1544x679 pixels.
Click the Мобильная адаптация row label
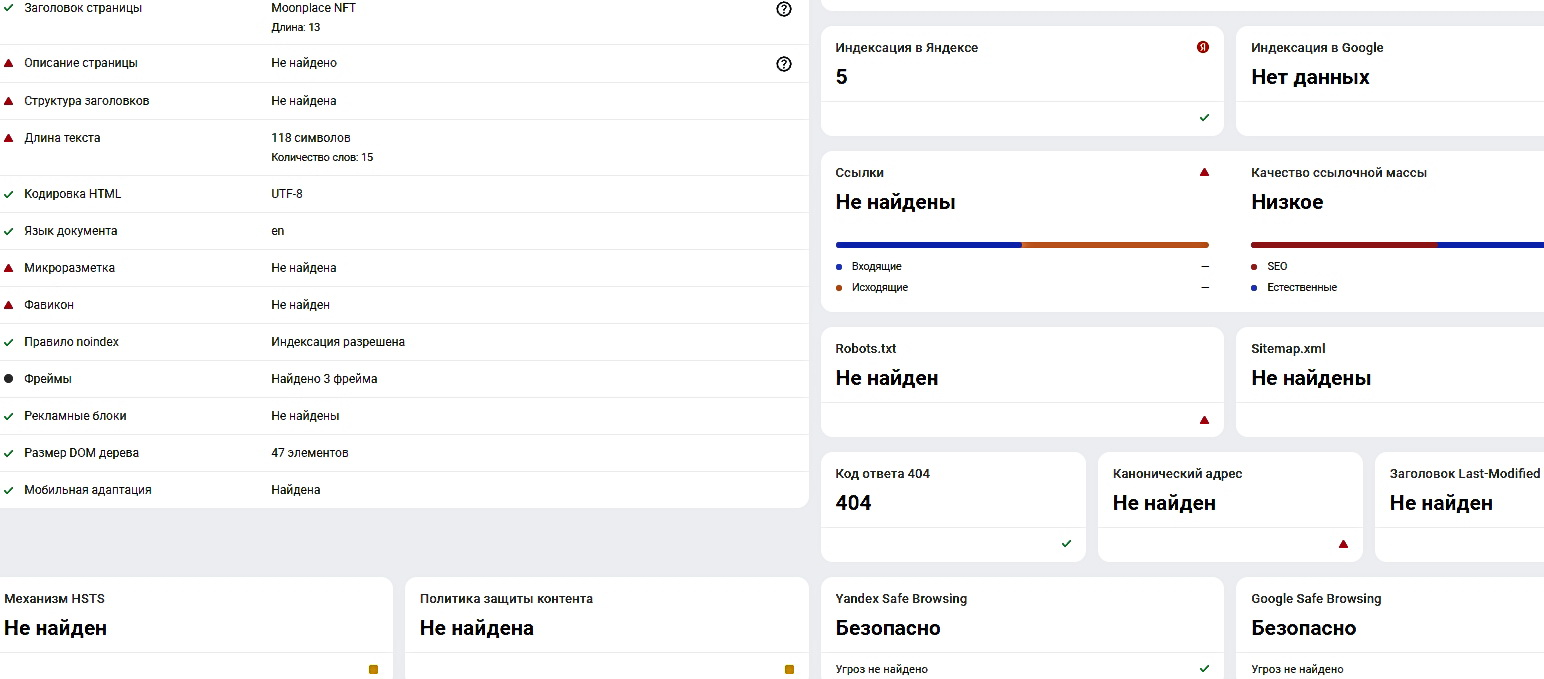pos(88,490)
